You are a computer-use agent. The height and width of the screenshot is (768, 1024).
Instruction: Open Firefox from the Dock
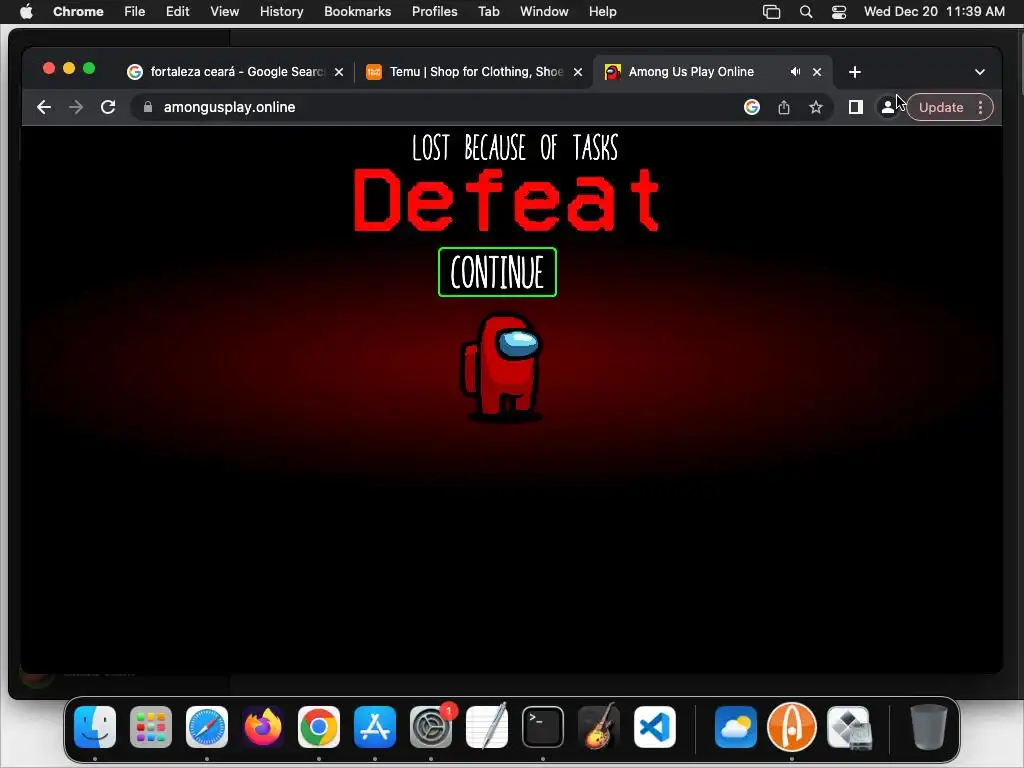[x=263, y=727]
